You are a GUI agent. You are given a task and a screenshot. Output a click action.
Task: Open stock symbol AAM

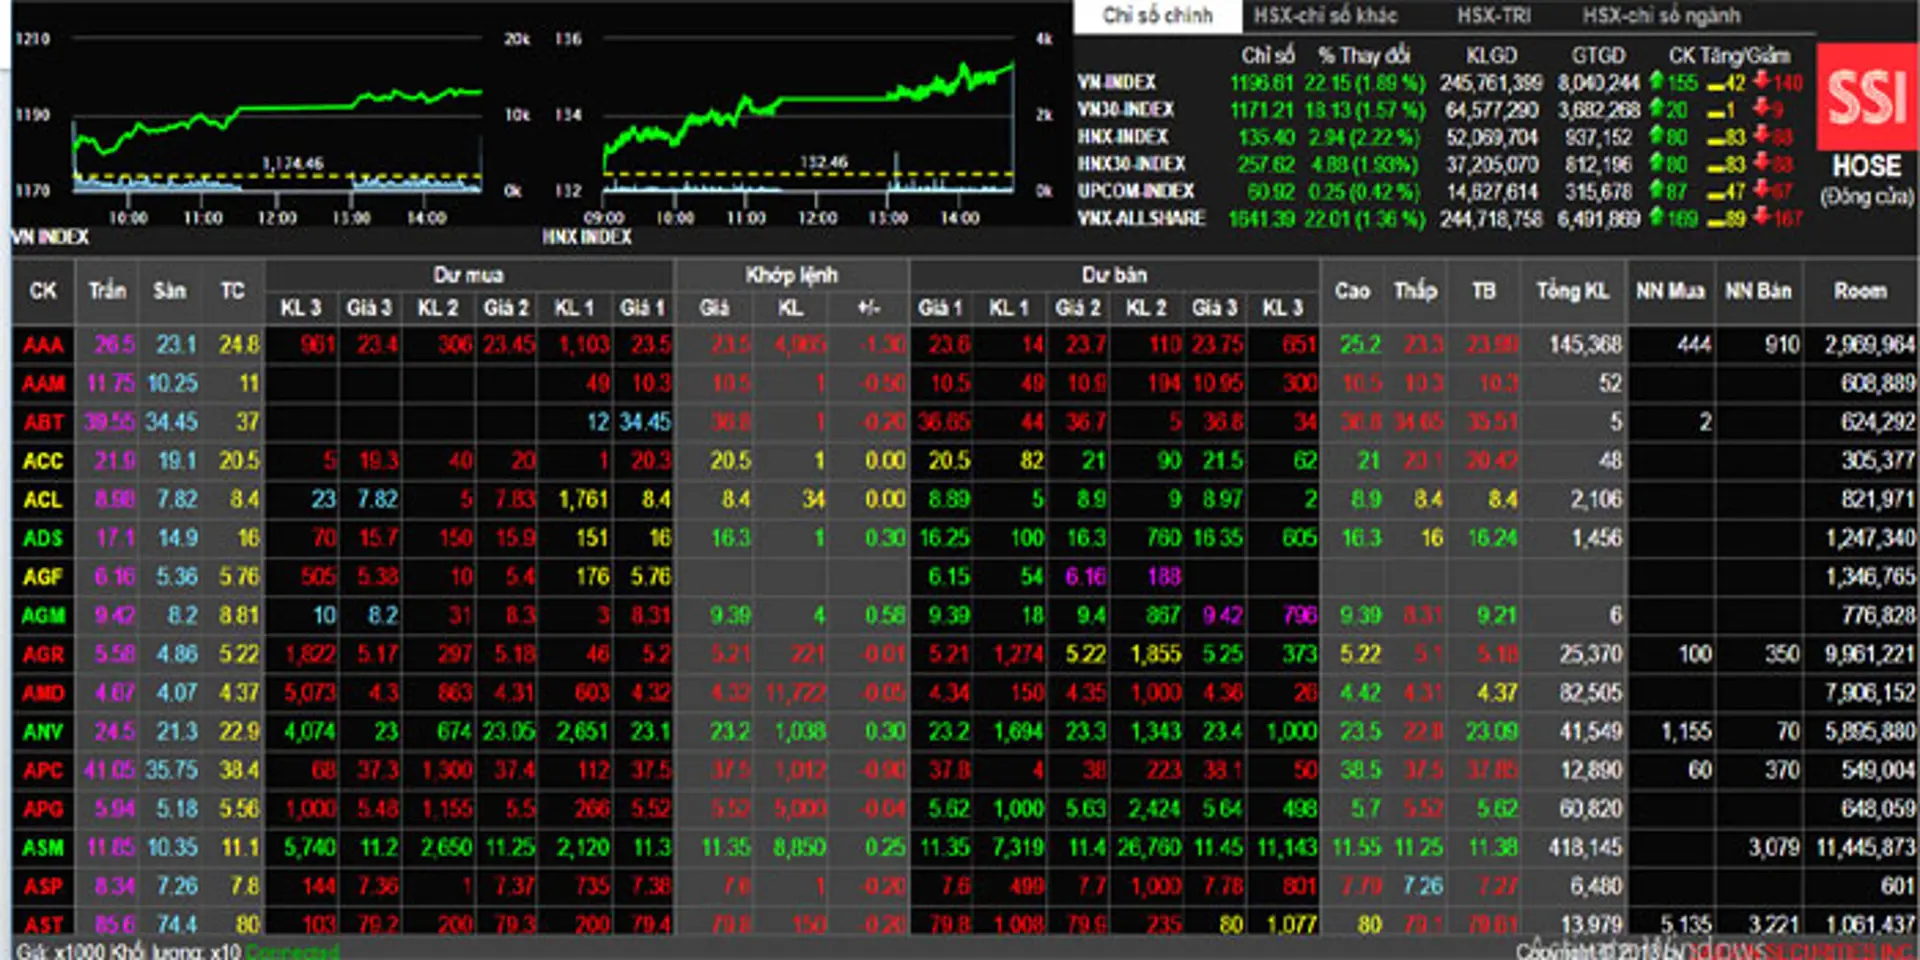[x=43, y=384]
